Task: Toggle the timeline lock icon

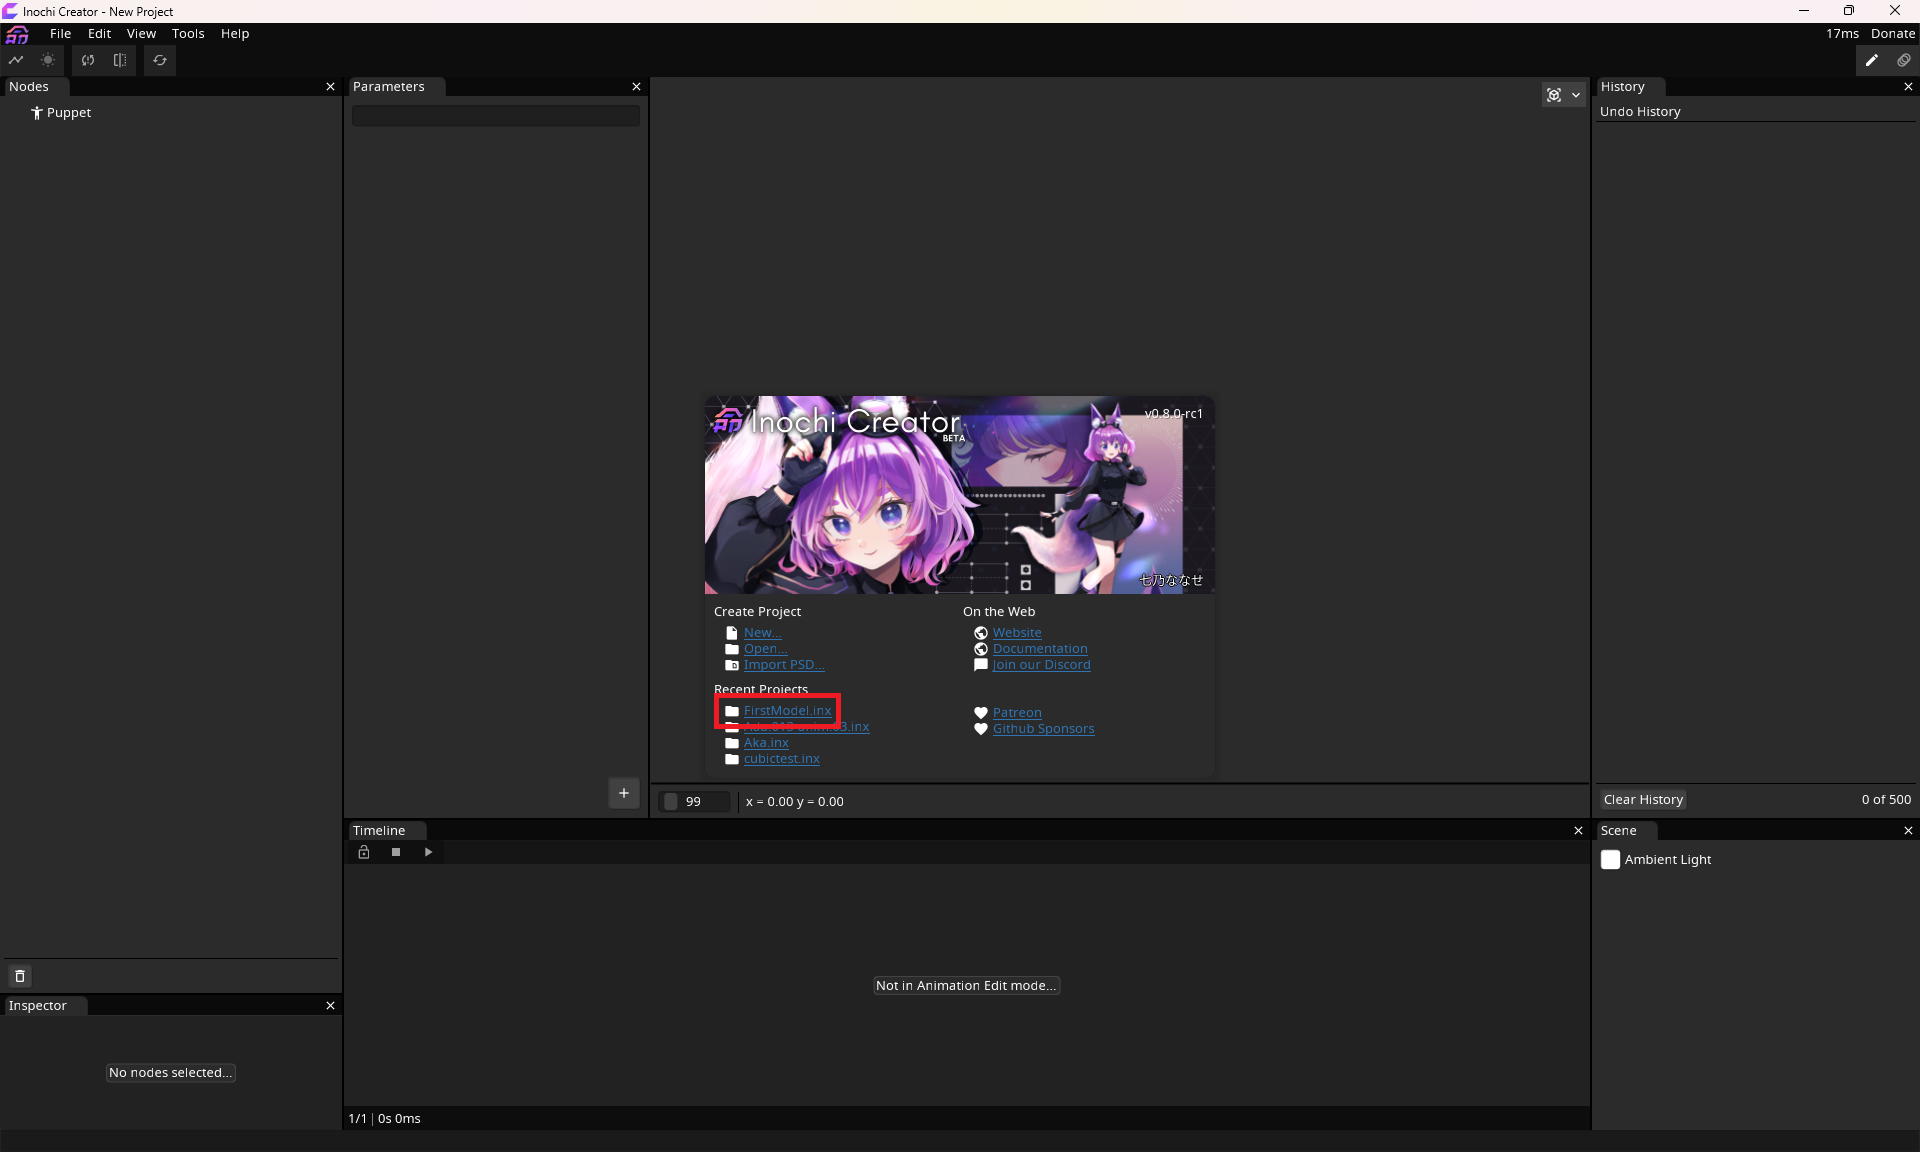Action: click(x=364, y=852)
